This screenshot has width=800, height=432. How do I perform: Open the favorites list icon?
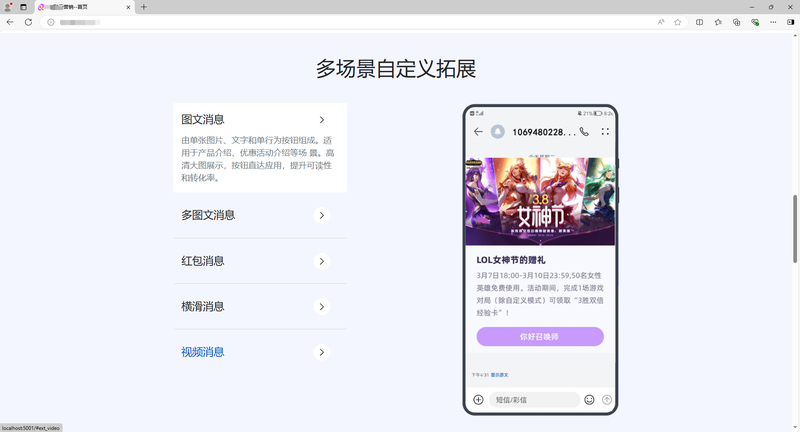point(718,22)
